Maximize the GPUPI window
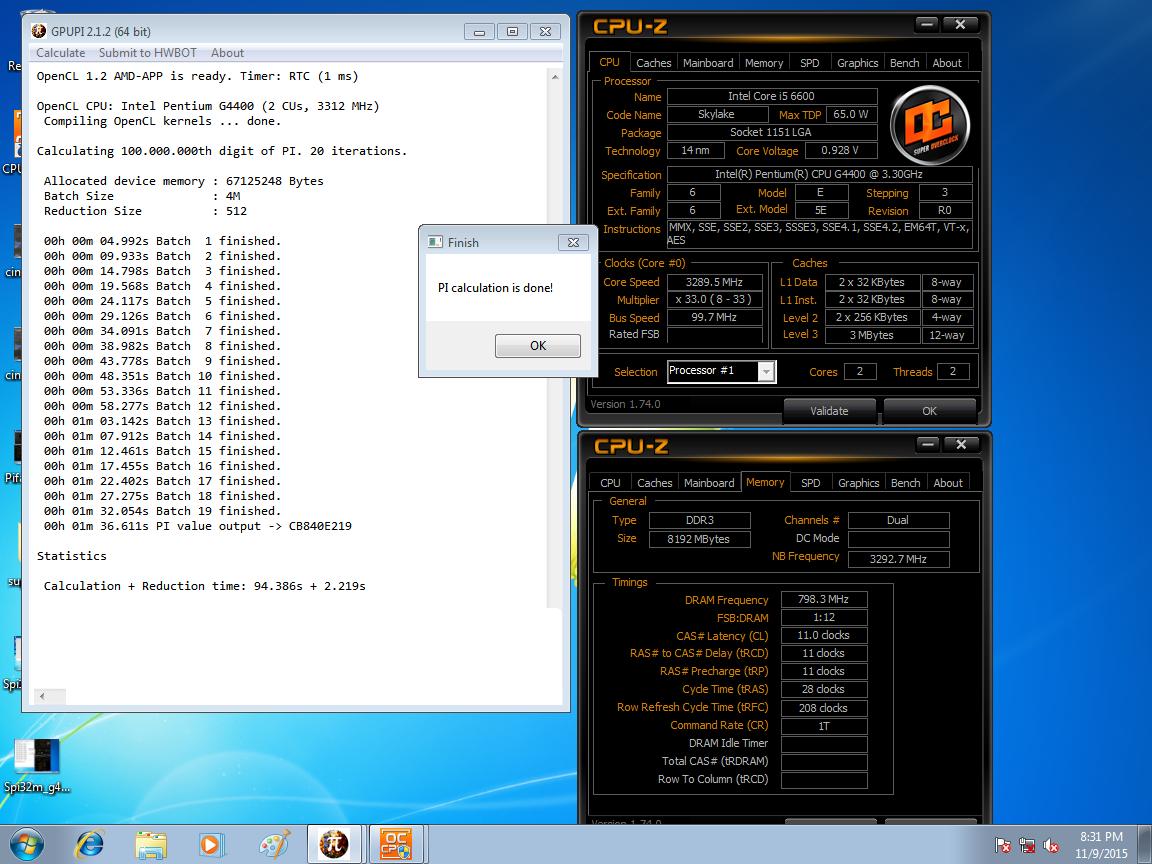This screenshot has width=1152, height=864. pyautogui.click(x=512, y=32)
